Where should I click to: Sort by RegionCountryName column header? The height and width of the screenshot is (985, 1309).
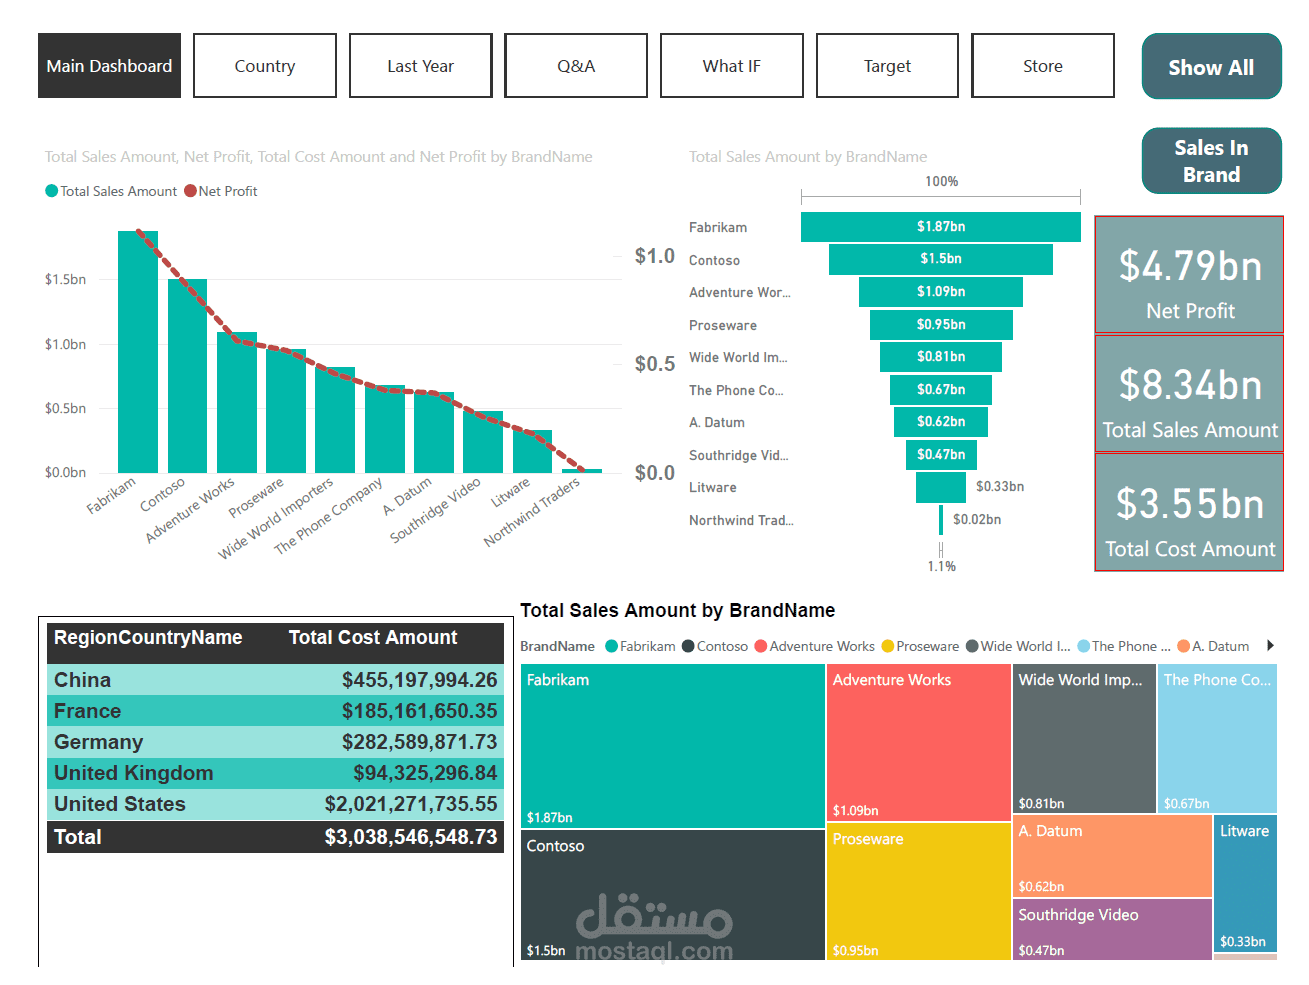click(x=148, y=638)
